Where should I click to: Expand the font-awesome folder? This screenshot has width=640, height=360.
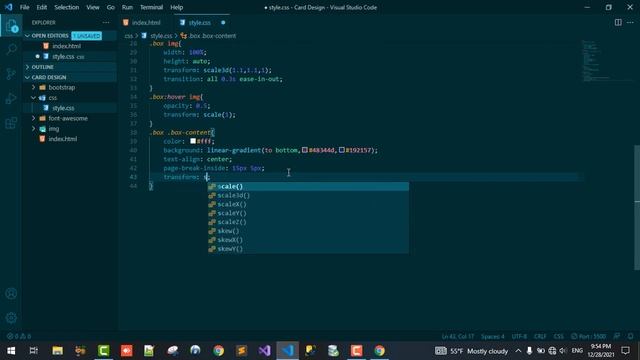click(70, 118)
